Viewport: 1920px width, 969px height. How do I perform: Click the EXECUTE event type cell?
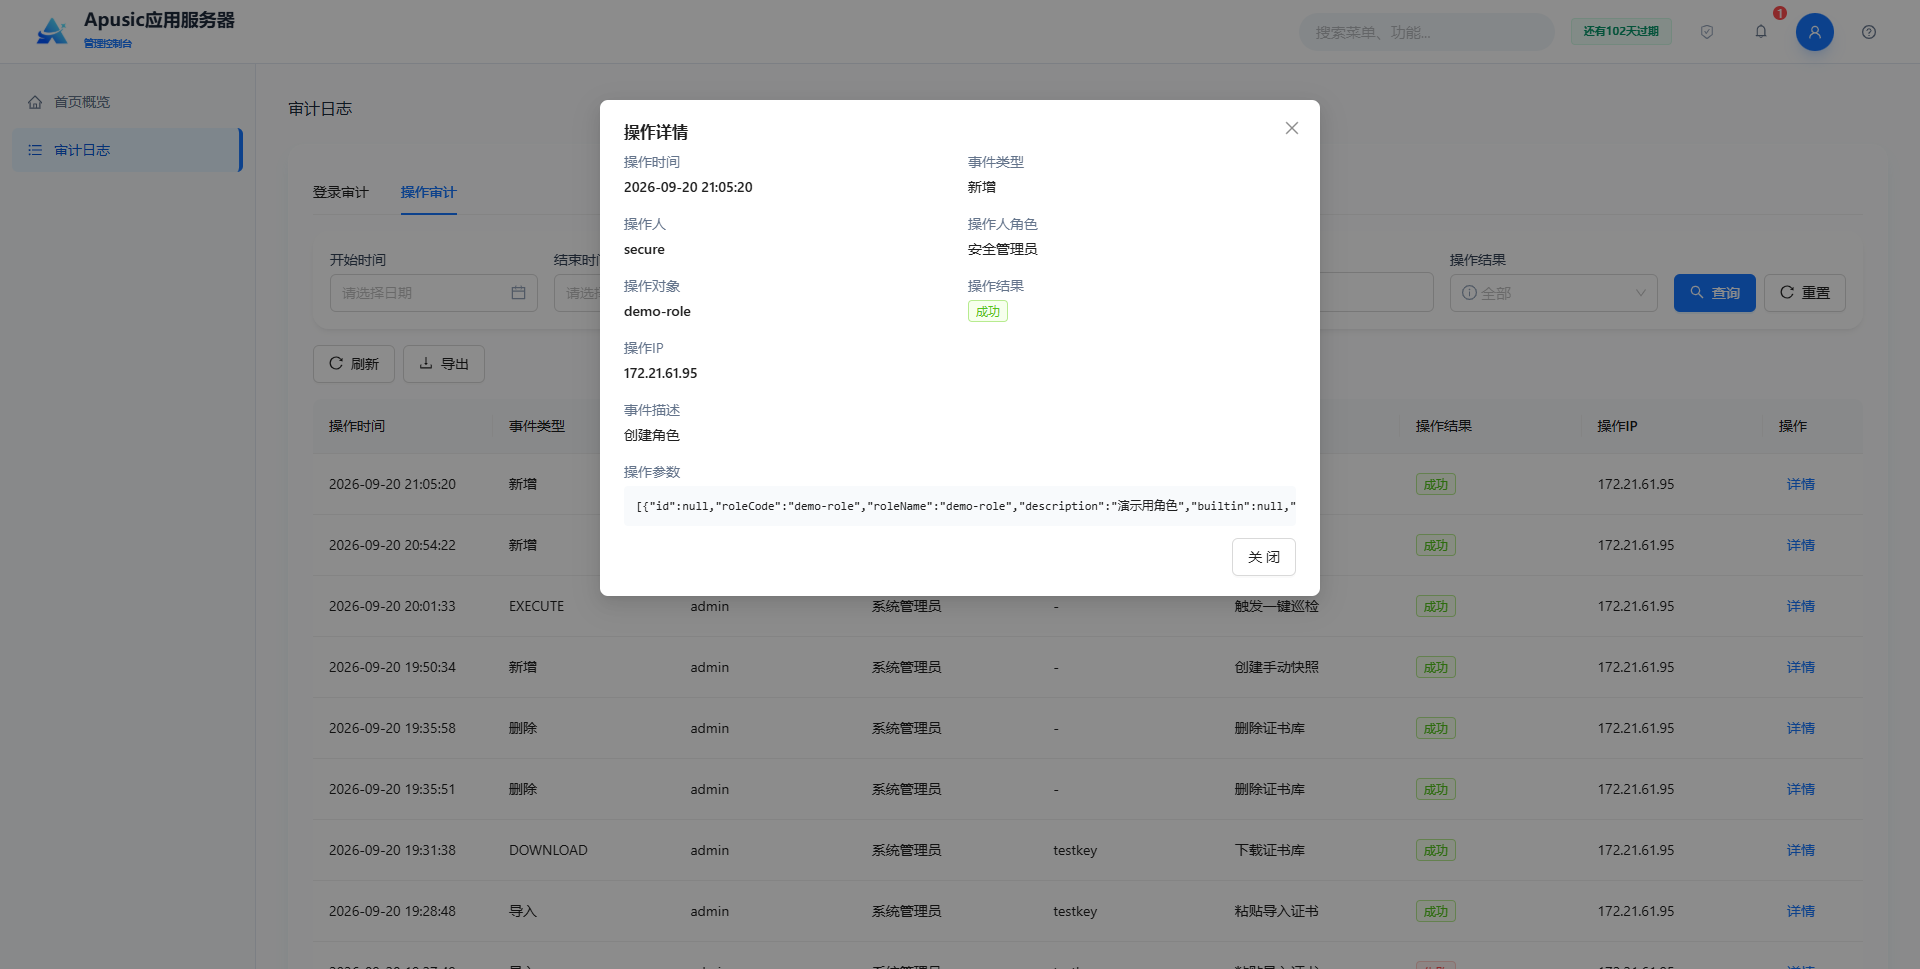[x=537, y=606]
